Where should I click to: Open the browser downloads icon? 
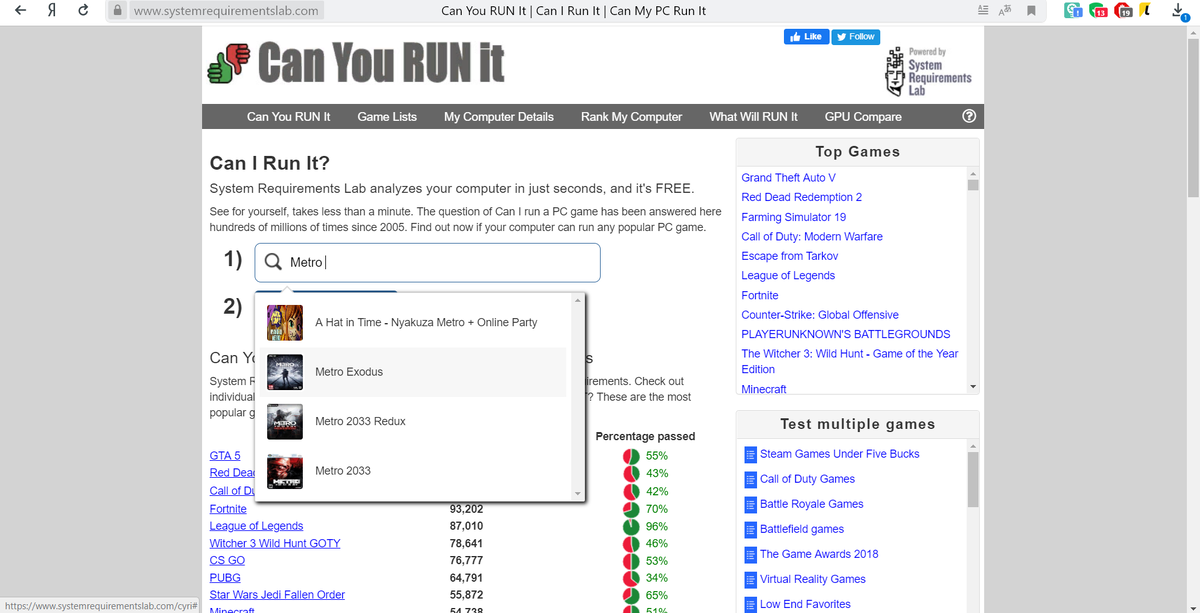pos(1180,11)
